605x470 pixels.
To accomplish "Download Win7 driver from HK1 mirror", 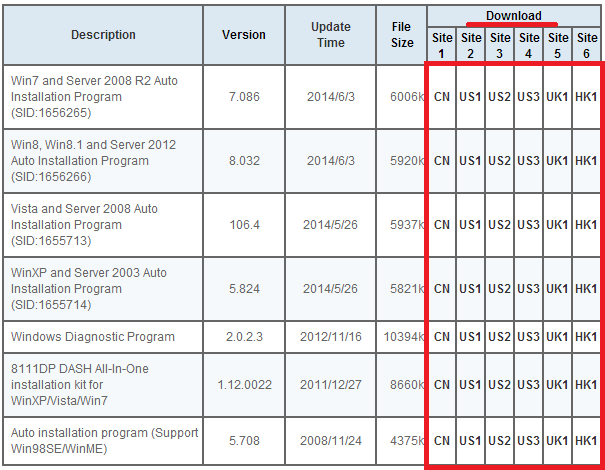I will 586,96.
